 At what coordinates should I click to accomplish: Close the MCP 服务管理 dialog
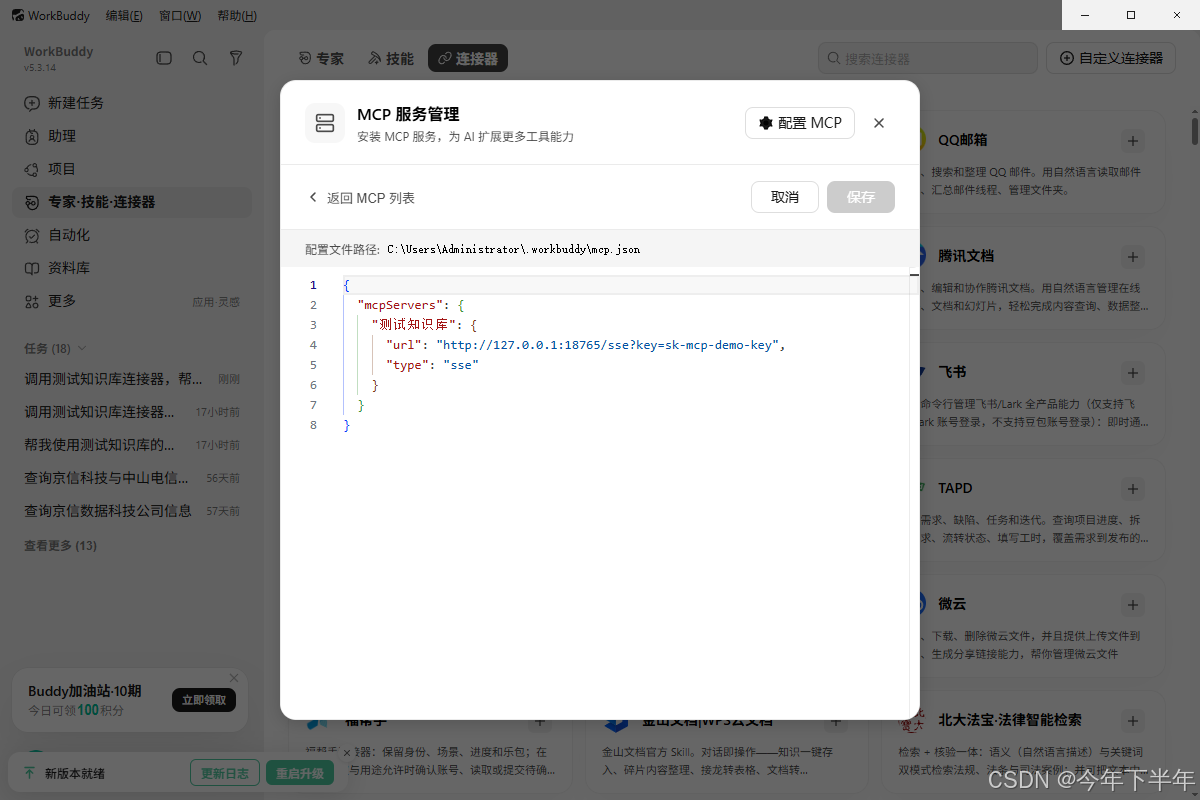[x=879, y=123]
